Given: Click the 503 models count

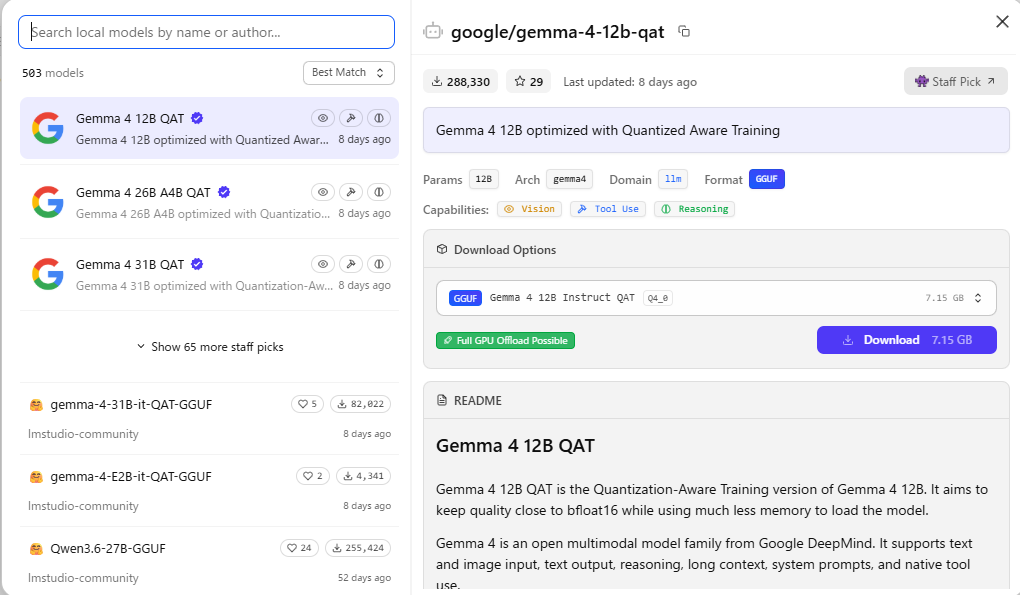Looking at the screenshot, I should click(x=53, y=73).
